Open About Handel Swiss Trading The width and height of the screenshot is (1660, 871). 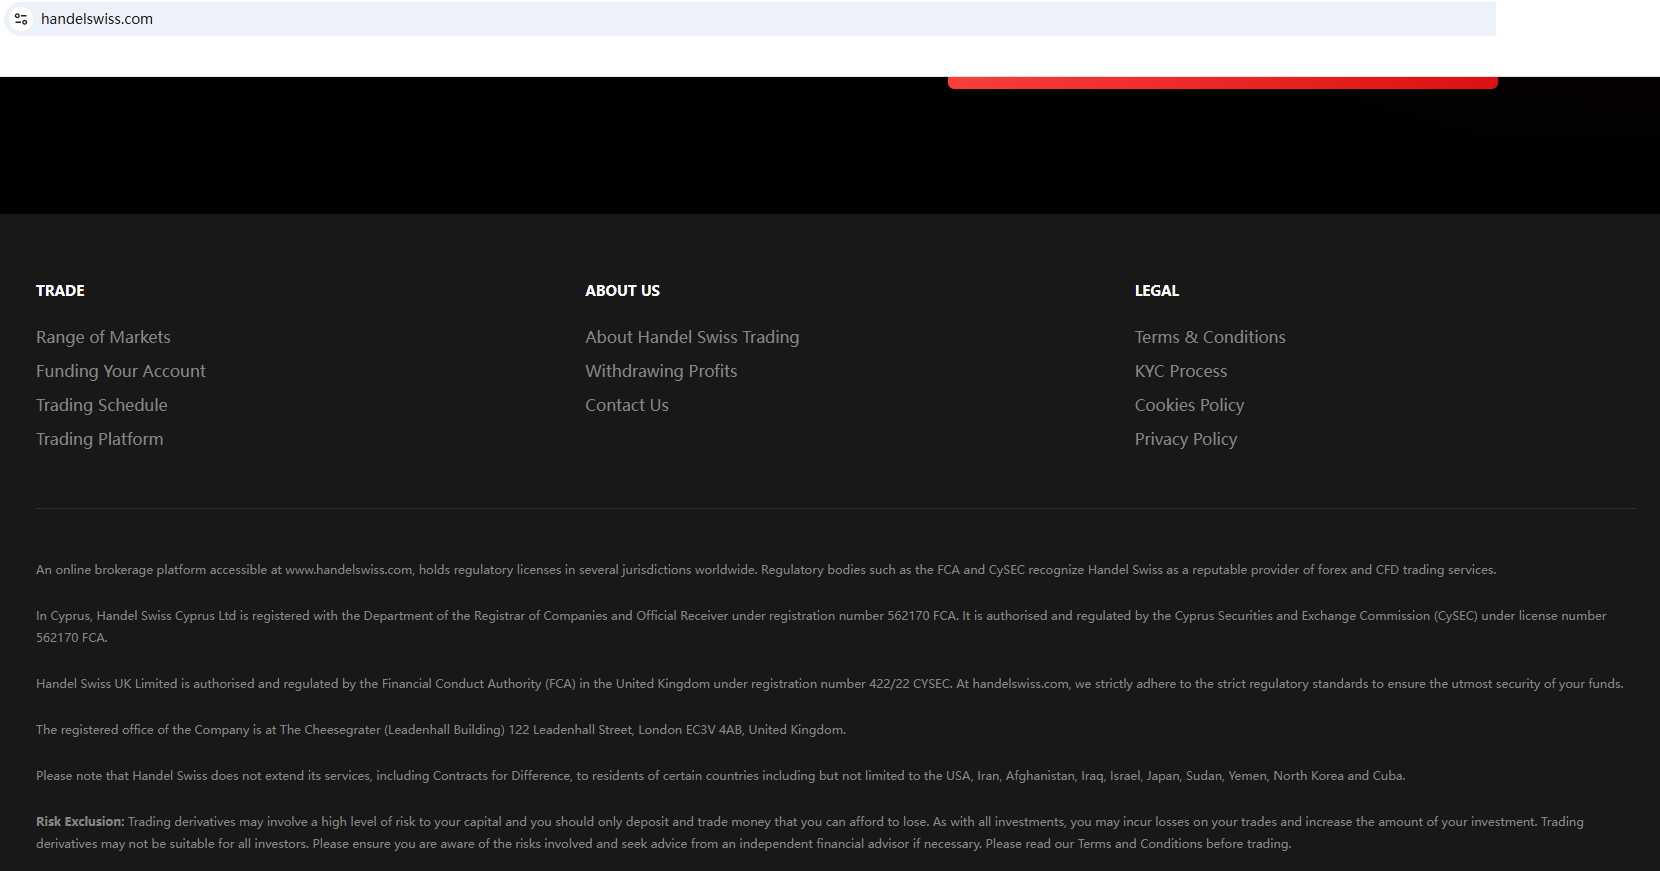point(692,337)
